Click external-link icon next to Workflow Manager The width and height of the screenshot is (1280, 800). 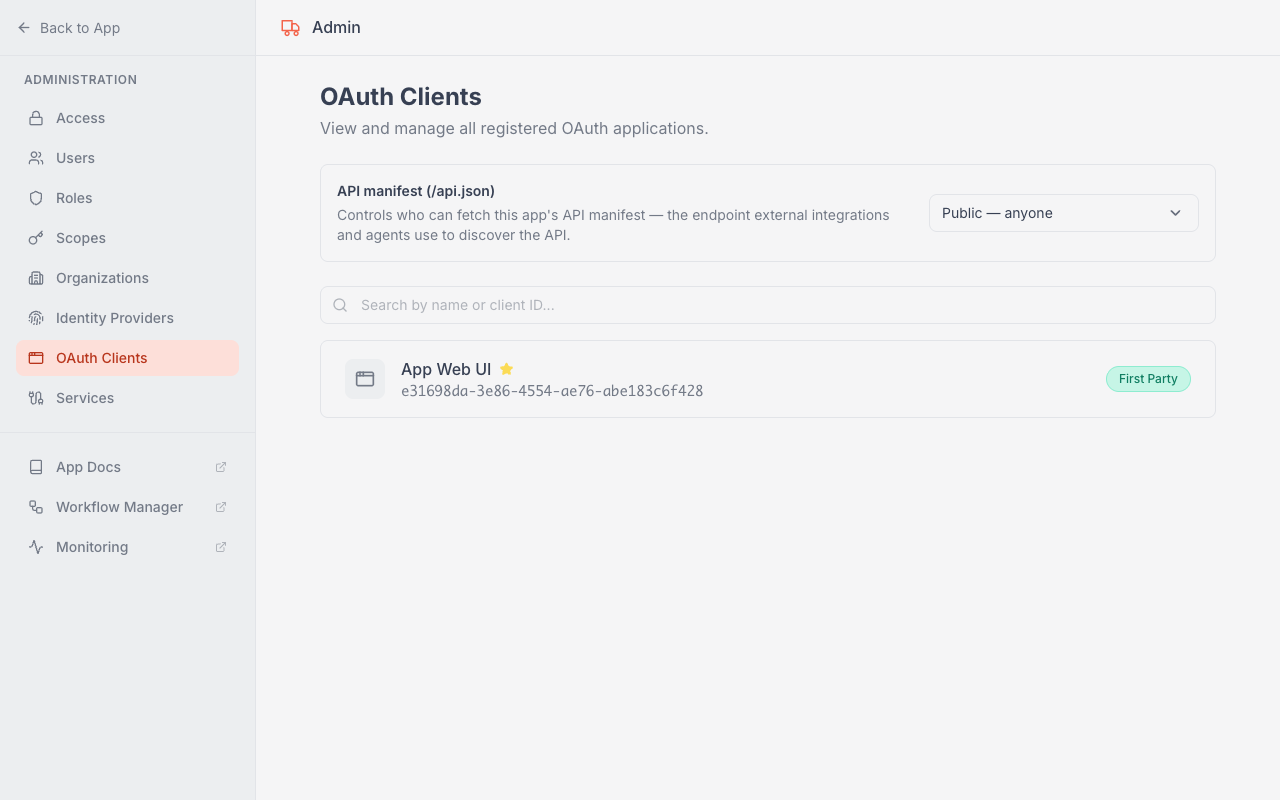[x=221, y=507]
